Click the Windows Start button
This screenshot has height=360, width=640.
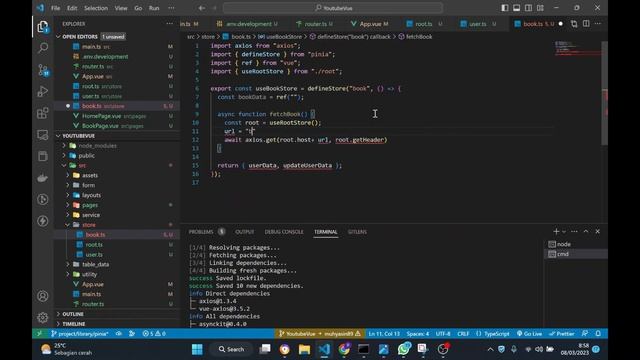[197, 349]
